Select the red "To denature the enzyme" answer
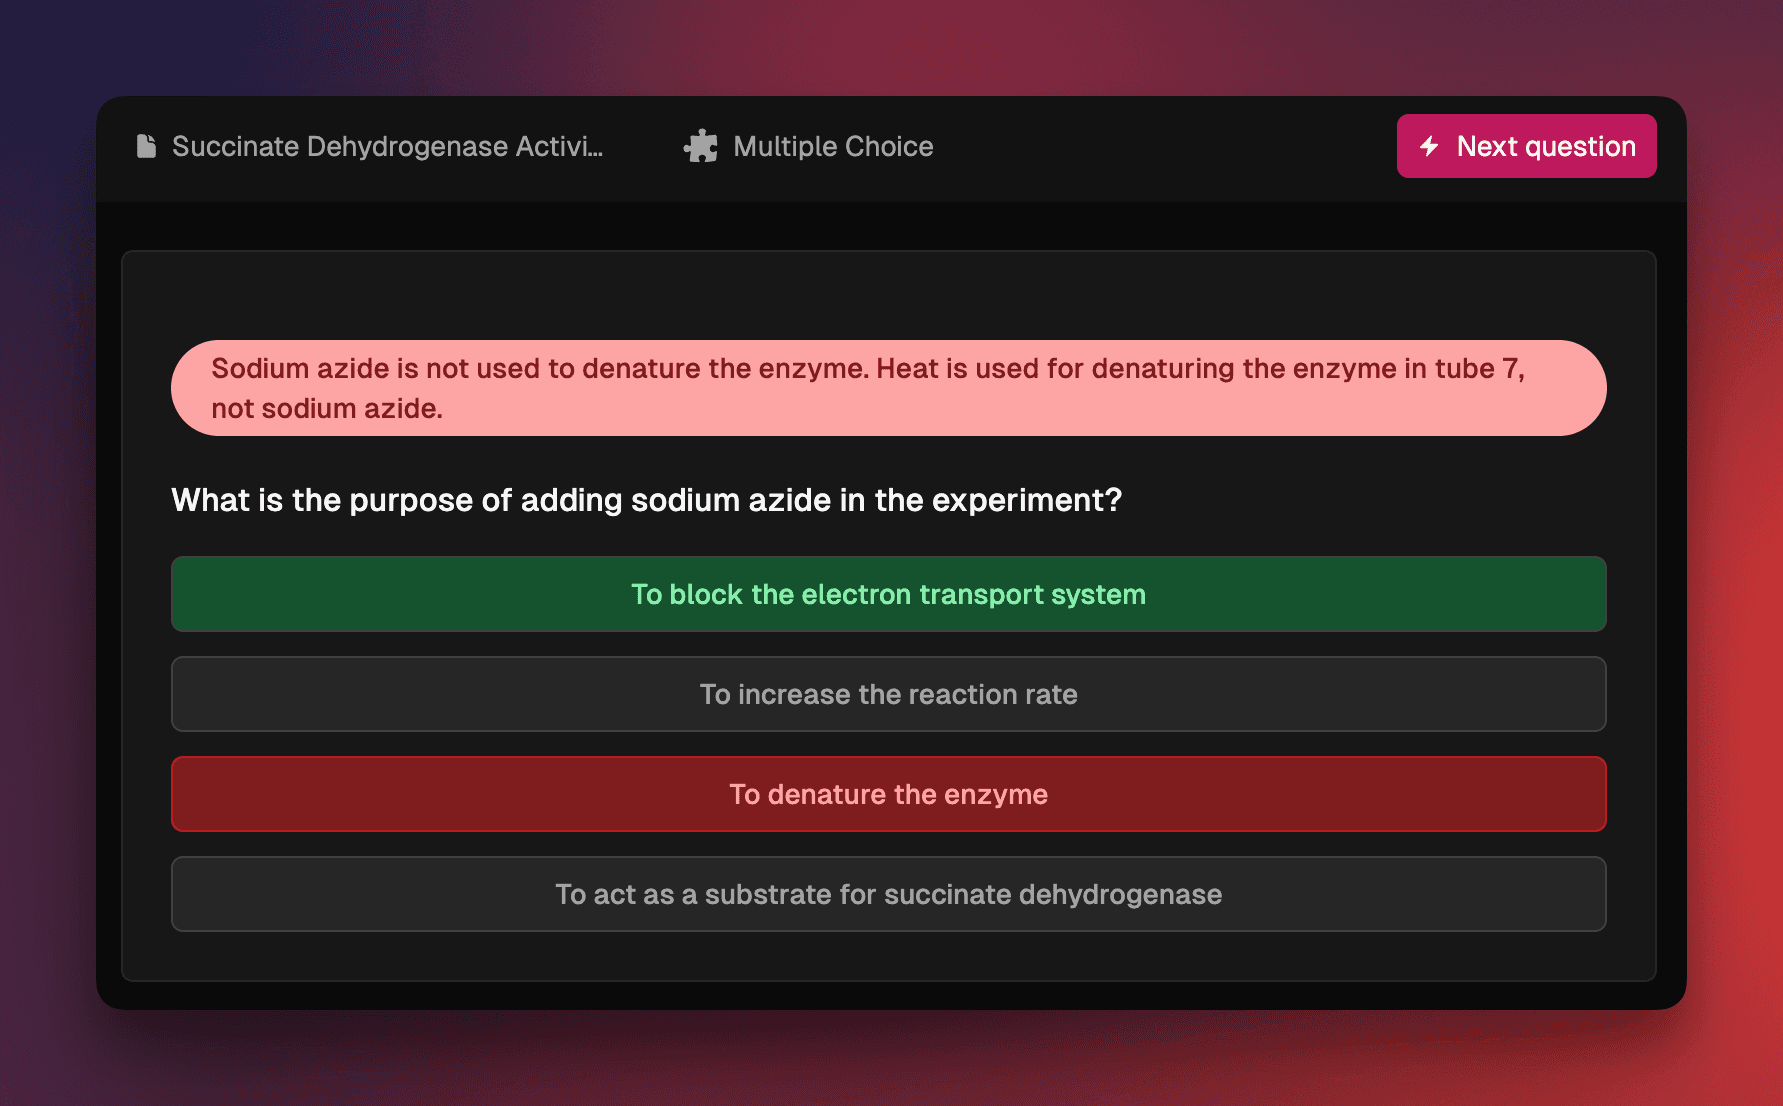The width and height of the screenshot is (1783, 1106). (x=888, y=794)
